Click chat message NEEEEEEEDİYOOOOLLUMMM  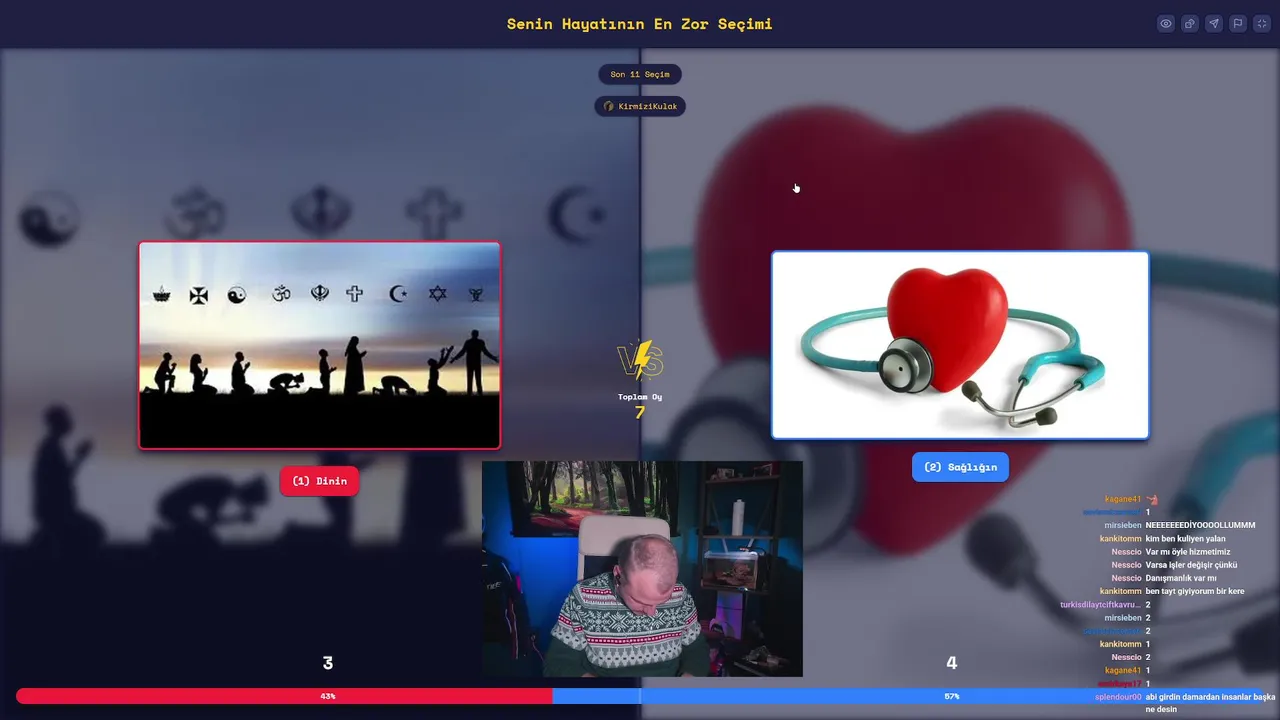coord(1200,525)
